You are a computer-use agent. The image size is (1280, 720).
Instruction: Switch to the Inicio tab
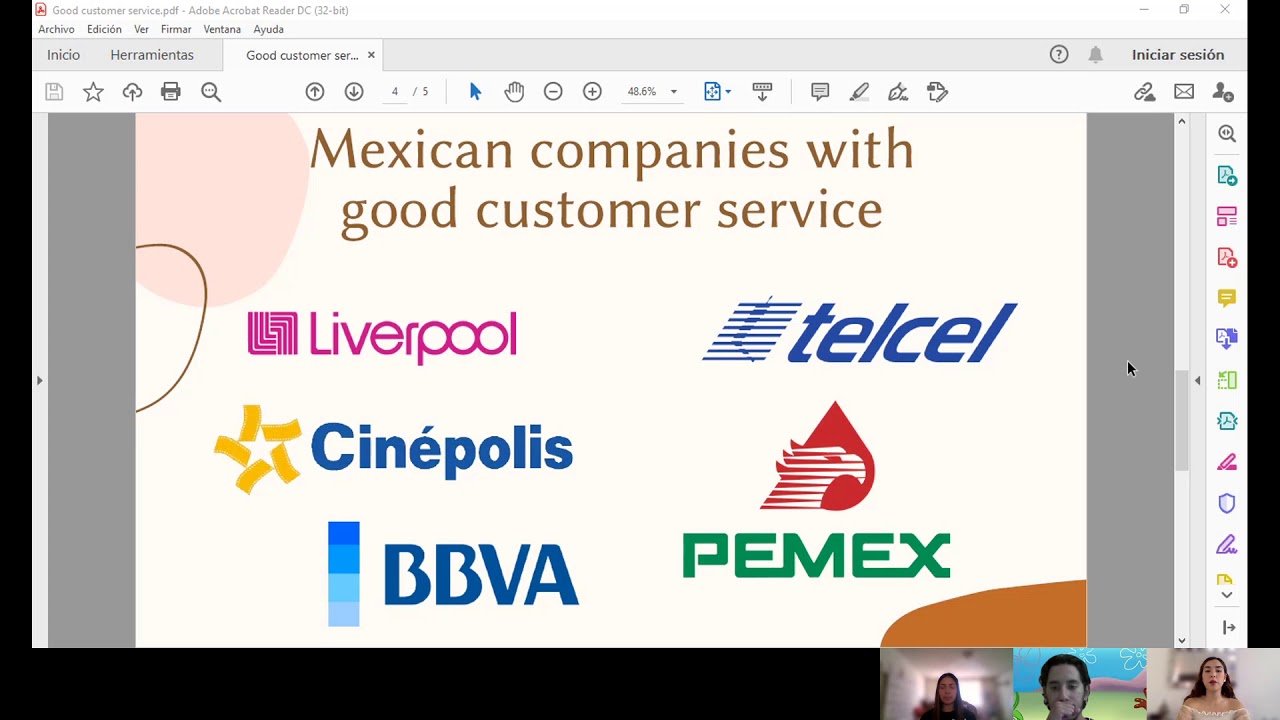[63, 55]
